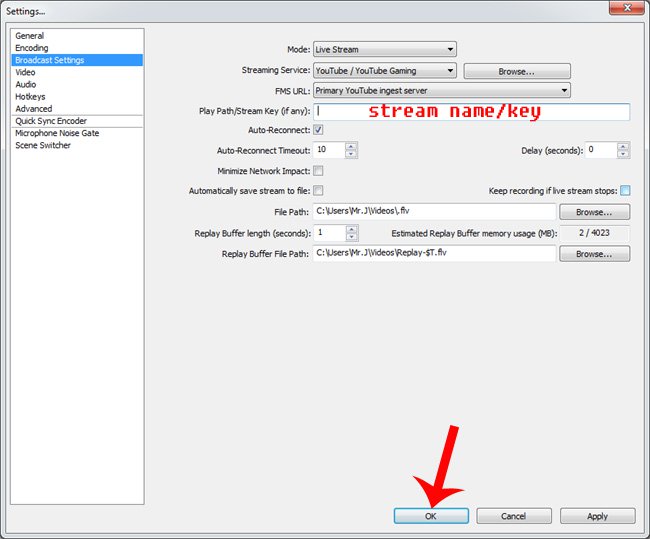The image size is (650, 539).
Task: Go to Video settings
Action: pyautogui.click(x=25, y=72)
